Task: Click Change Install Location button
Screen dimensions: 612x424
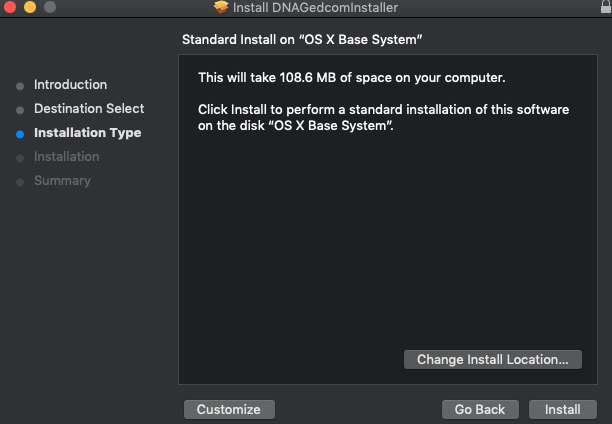Action: pos(492,359)
